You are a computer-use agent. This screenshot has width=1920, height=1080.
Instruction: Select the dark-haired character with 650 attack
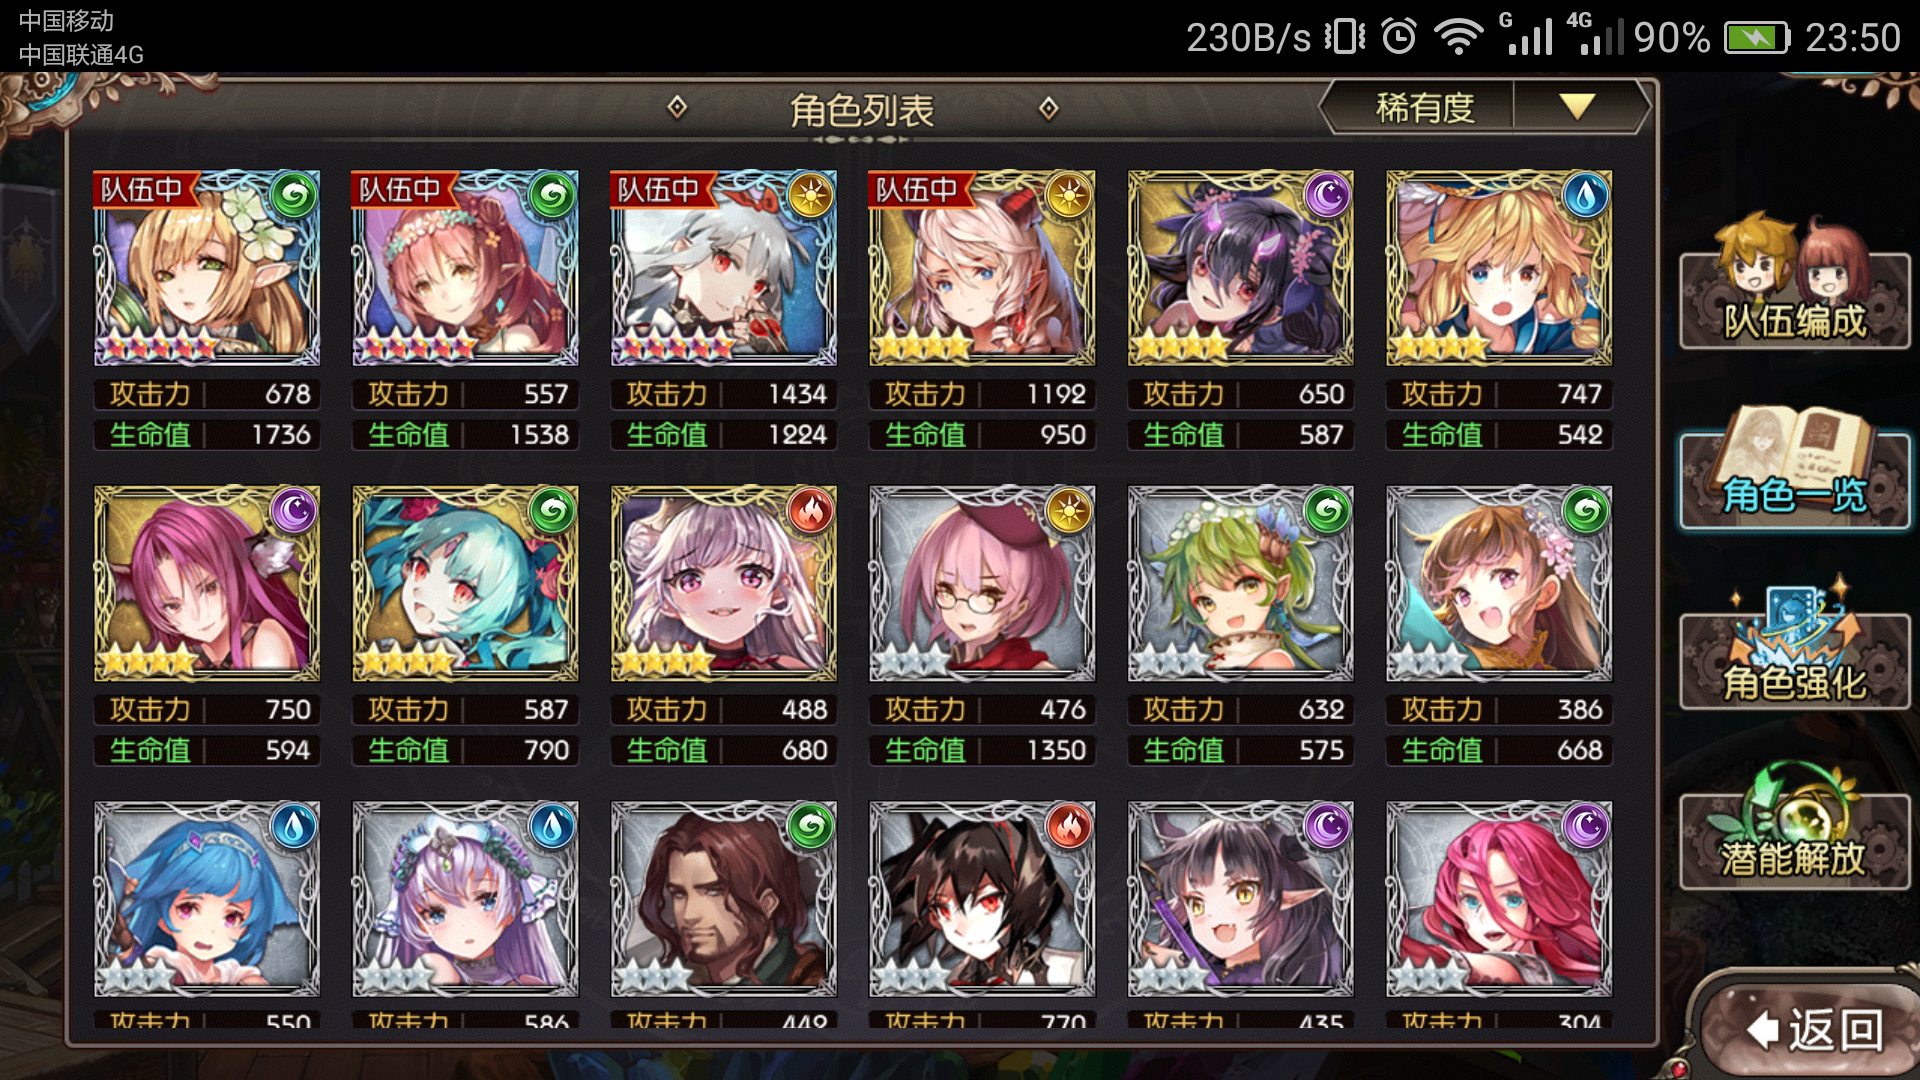(x=1240, y=267)
